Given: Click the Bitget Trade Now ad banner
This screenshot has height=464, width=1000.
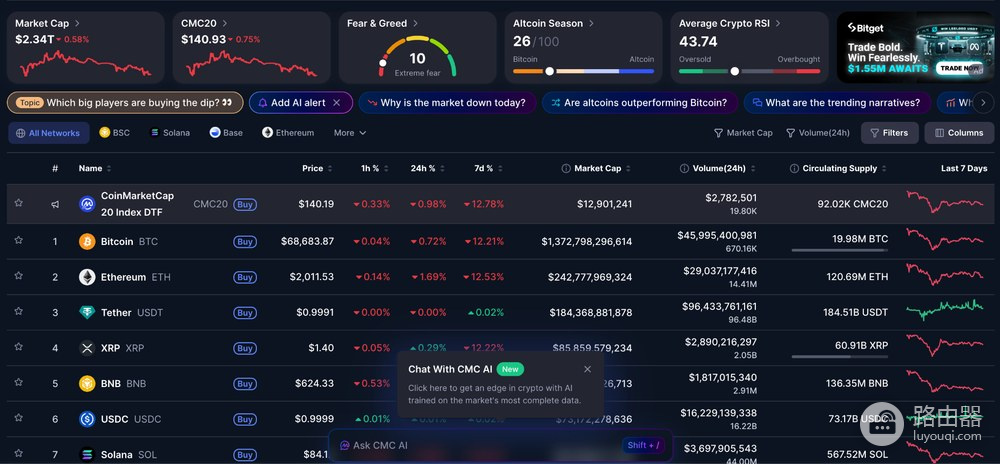Looking at the screenshot, I should [915, 47].
